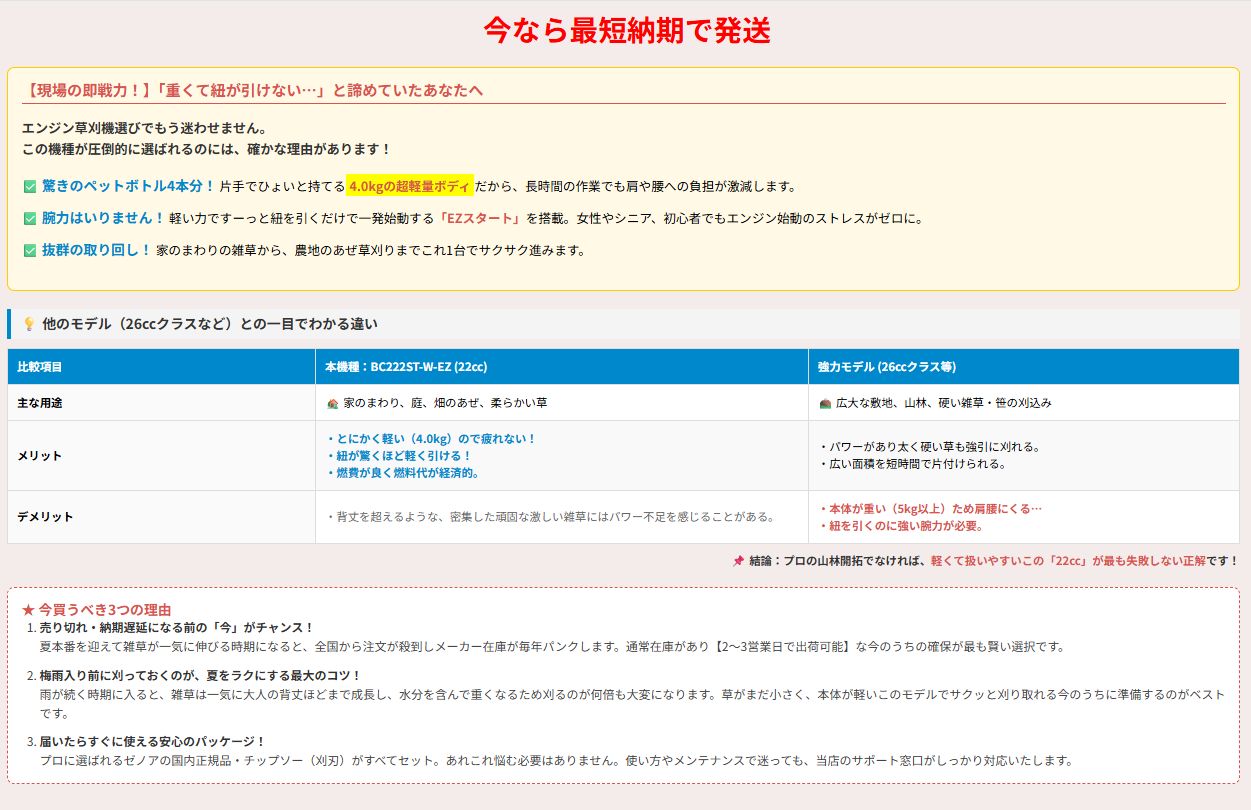Click the red text 「EZスタート」
The width and height of the screenshot is (1251, 810).
tap(480, 218)
